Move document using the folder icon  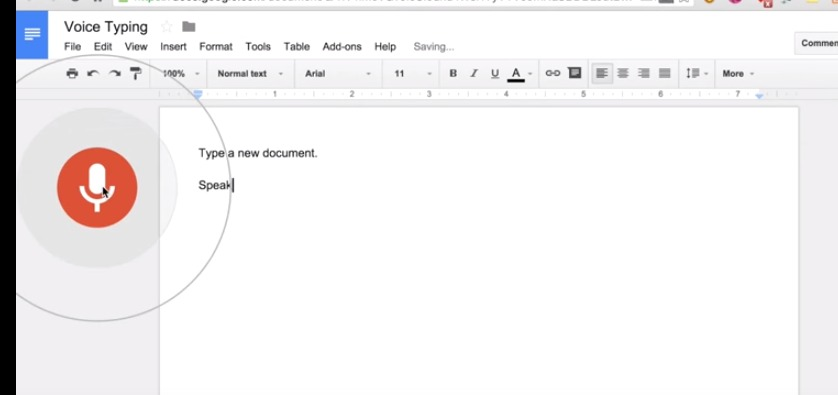pos(189,26)
